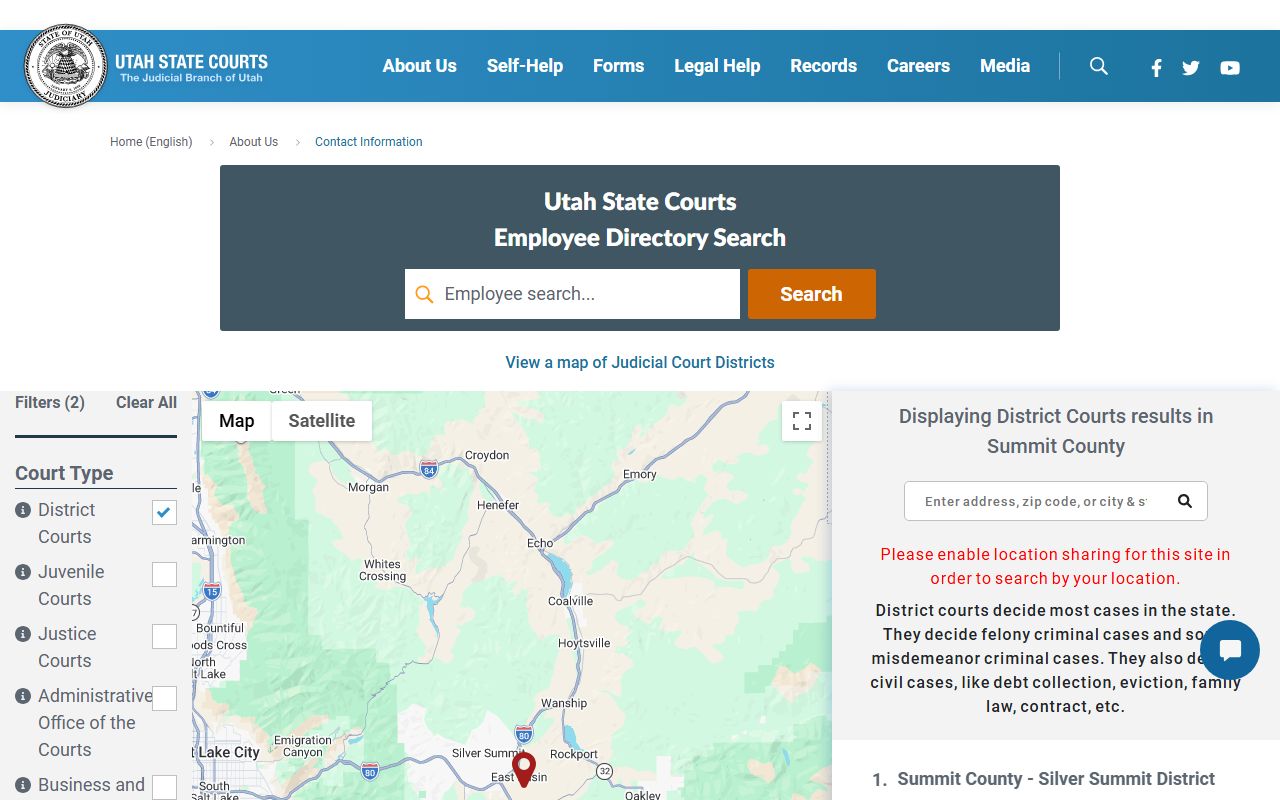Check the Business and court type checkbox
1280x800 pixels.
coord(164,787)
